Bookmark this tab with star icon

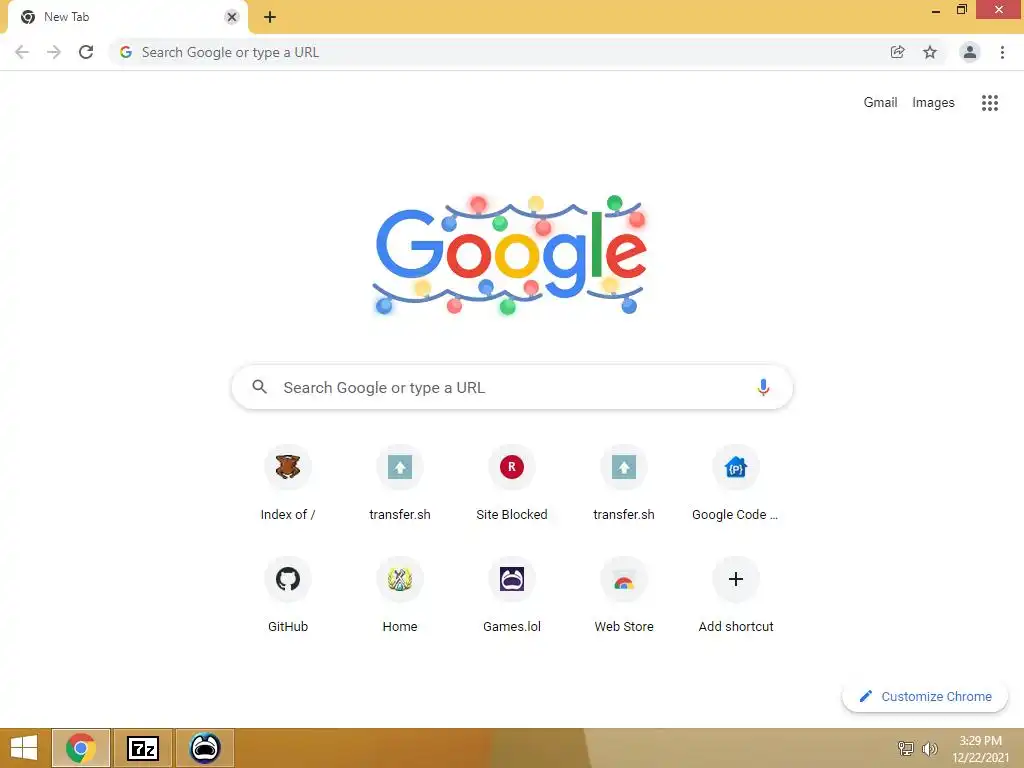coord(930,52)
